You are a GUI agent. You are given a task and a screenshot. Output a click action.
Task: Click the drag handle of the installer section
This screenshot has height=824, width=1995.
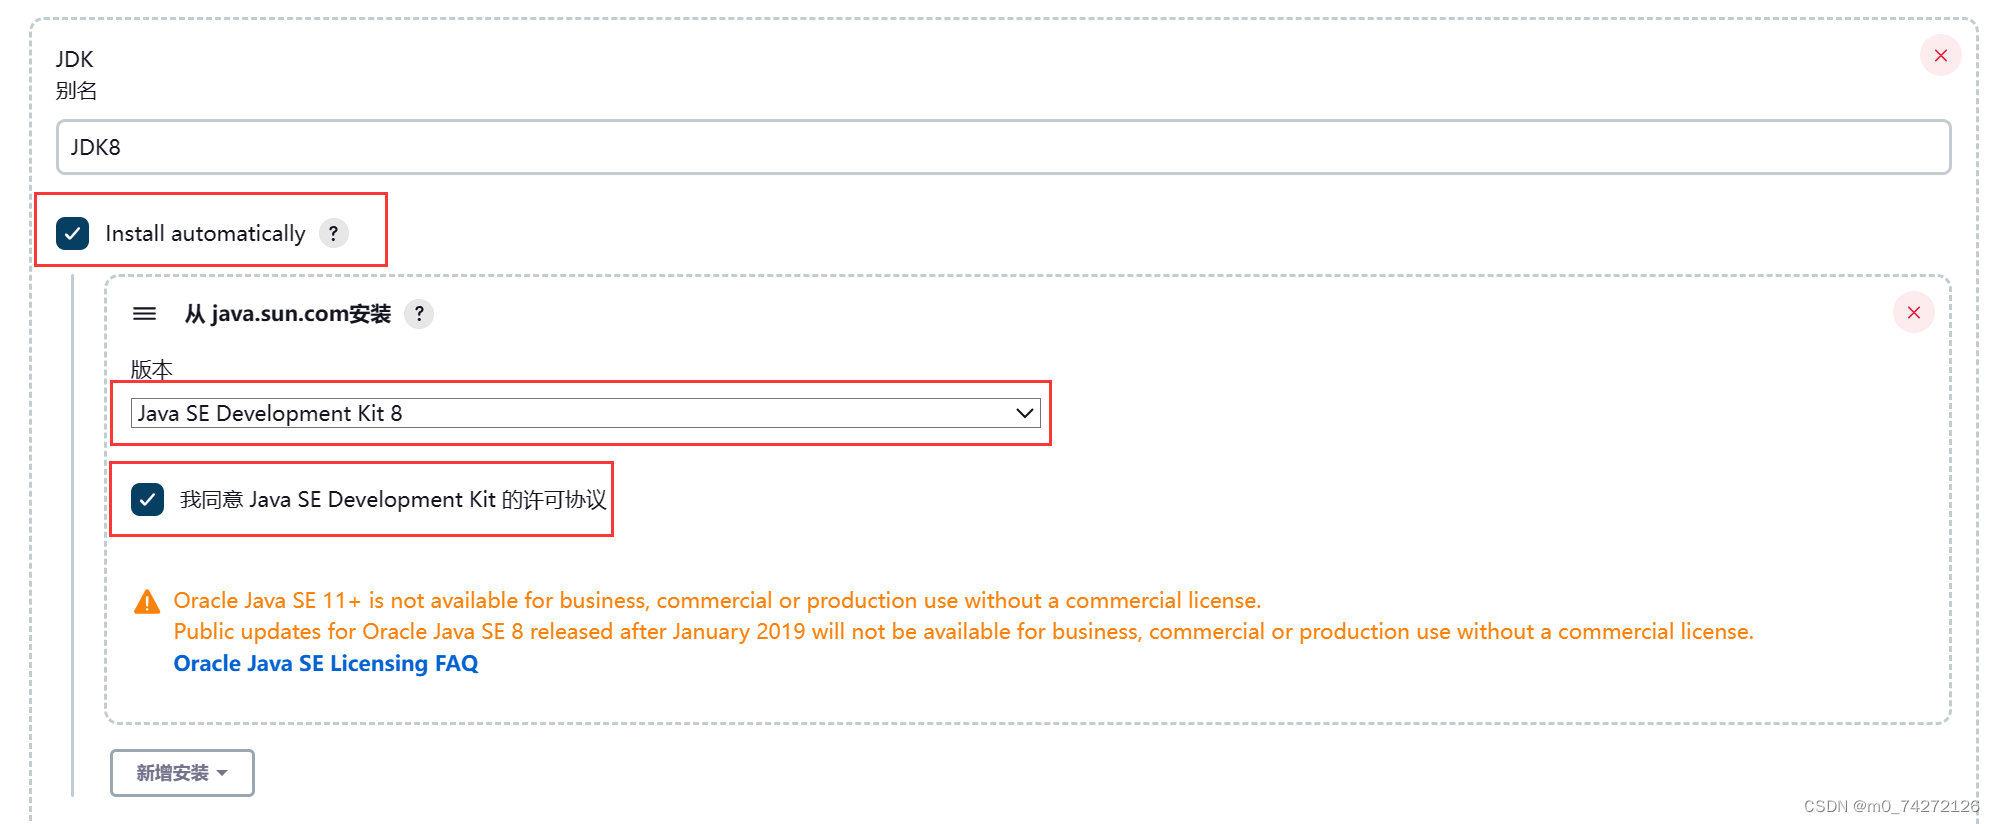pyautogui.click(x=145, y=313)
